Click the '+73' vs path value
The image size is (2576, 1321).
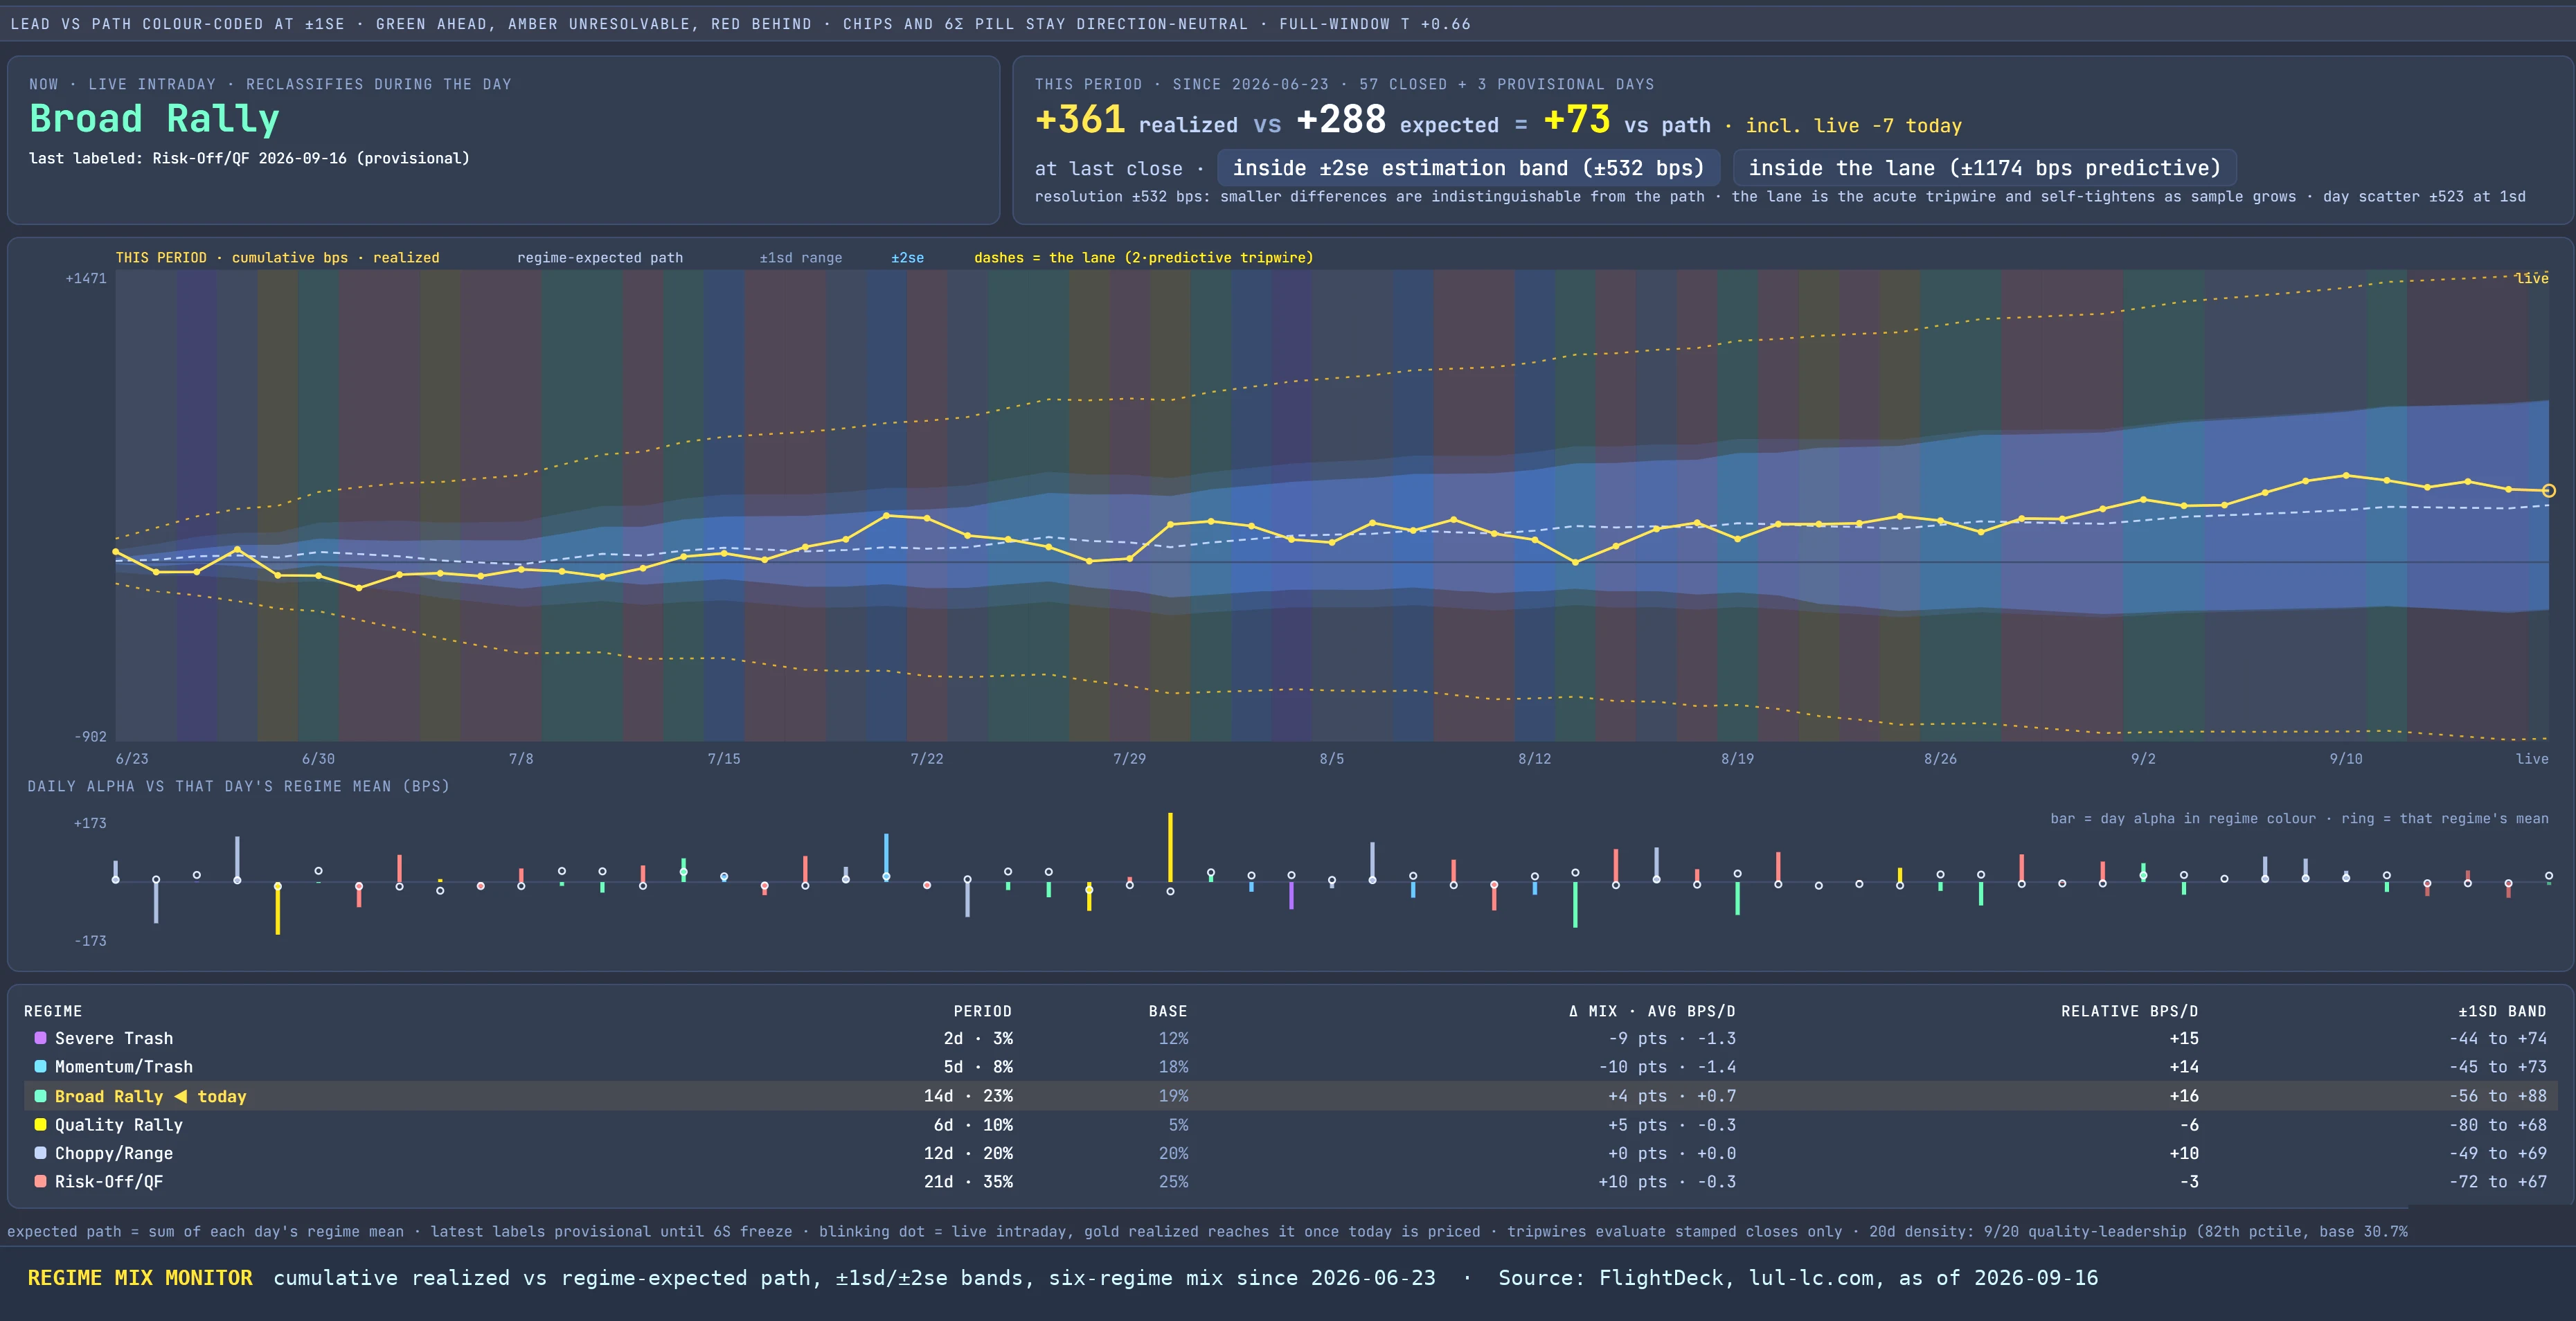(1577, 120)
